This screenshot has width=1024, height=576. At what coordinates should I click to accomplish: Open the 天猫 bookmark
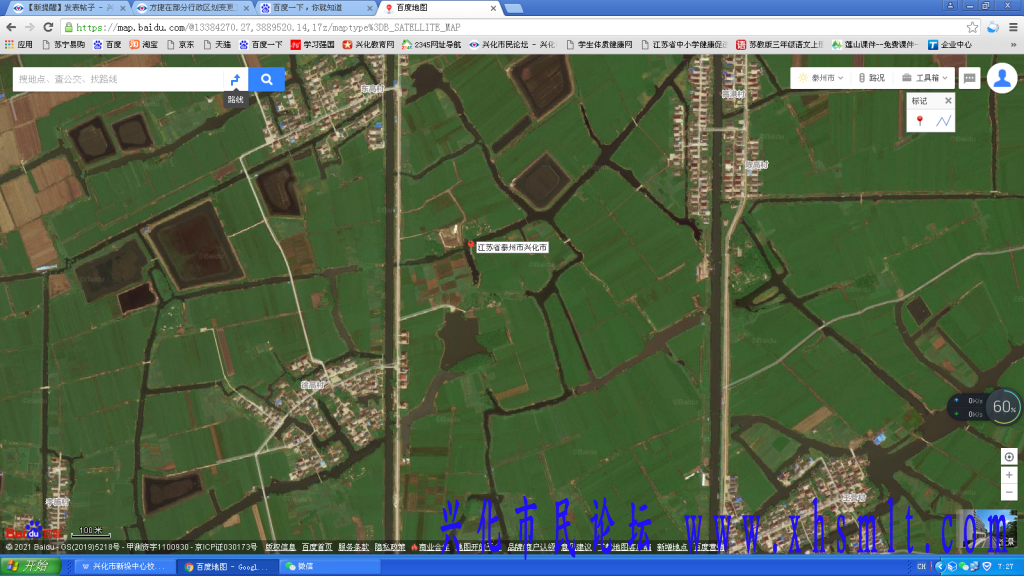click(x=217, y=44)
